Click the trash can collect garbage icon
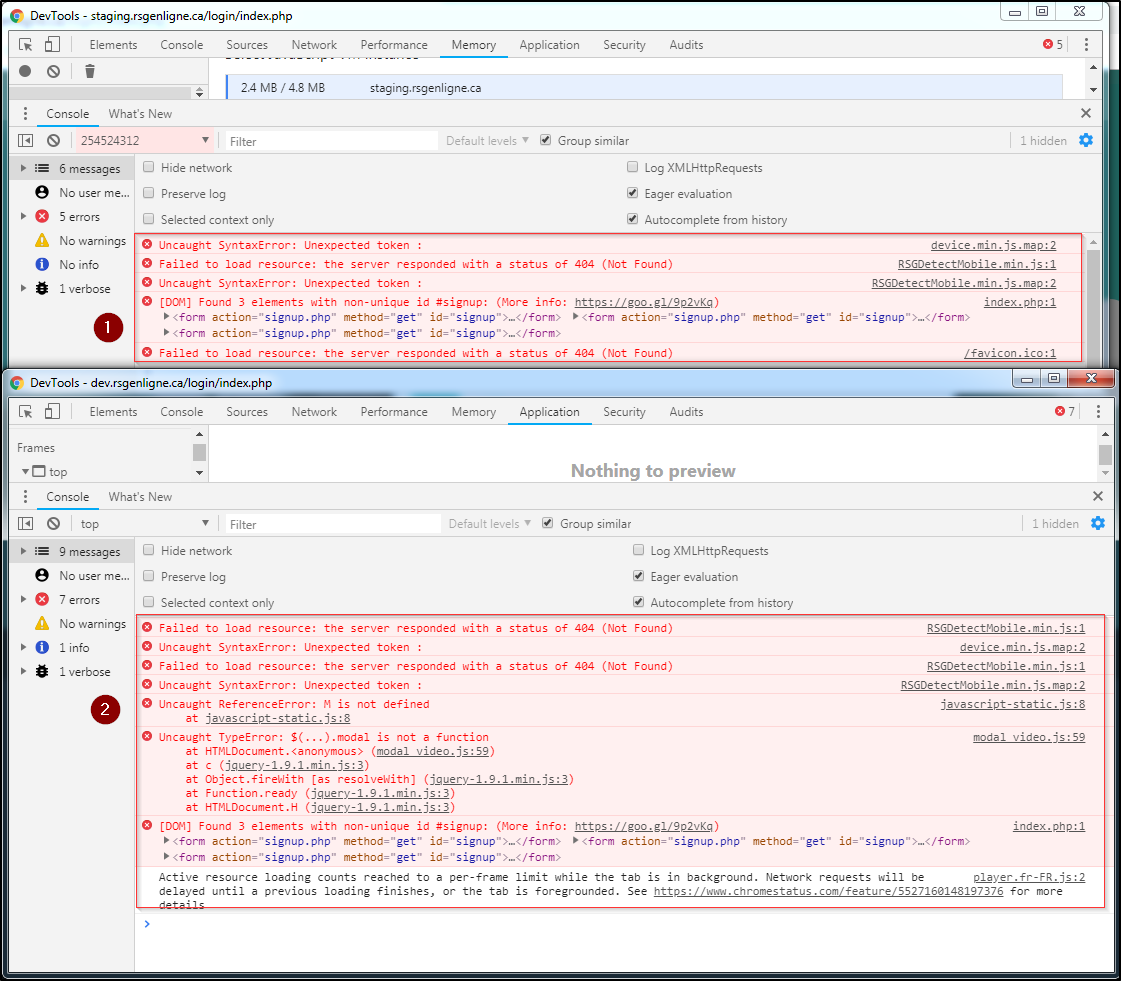The width and height of the screenshot is (1121, 981). (x=90, y=71)
